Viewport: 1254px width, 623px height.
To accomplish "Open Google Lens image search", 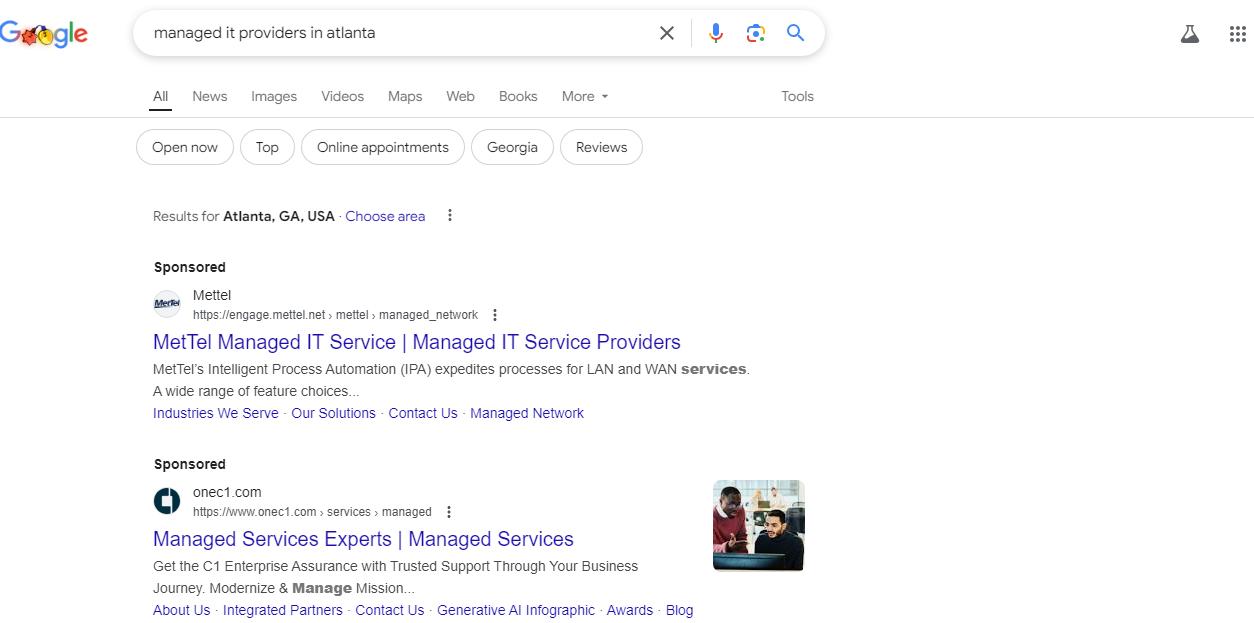I will pos(756,33).
